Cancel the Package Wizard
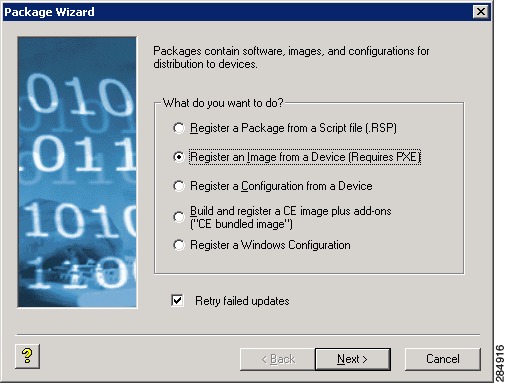Viewport: 507px width, 384px height. [x=443, y=359]
